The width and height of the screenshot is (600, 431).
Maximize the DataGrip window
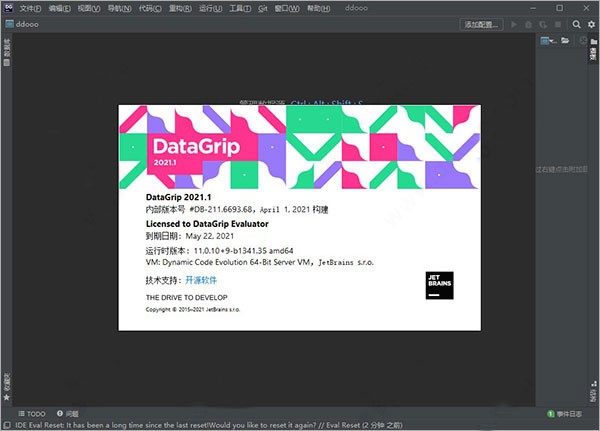click(559, 8)
